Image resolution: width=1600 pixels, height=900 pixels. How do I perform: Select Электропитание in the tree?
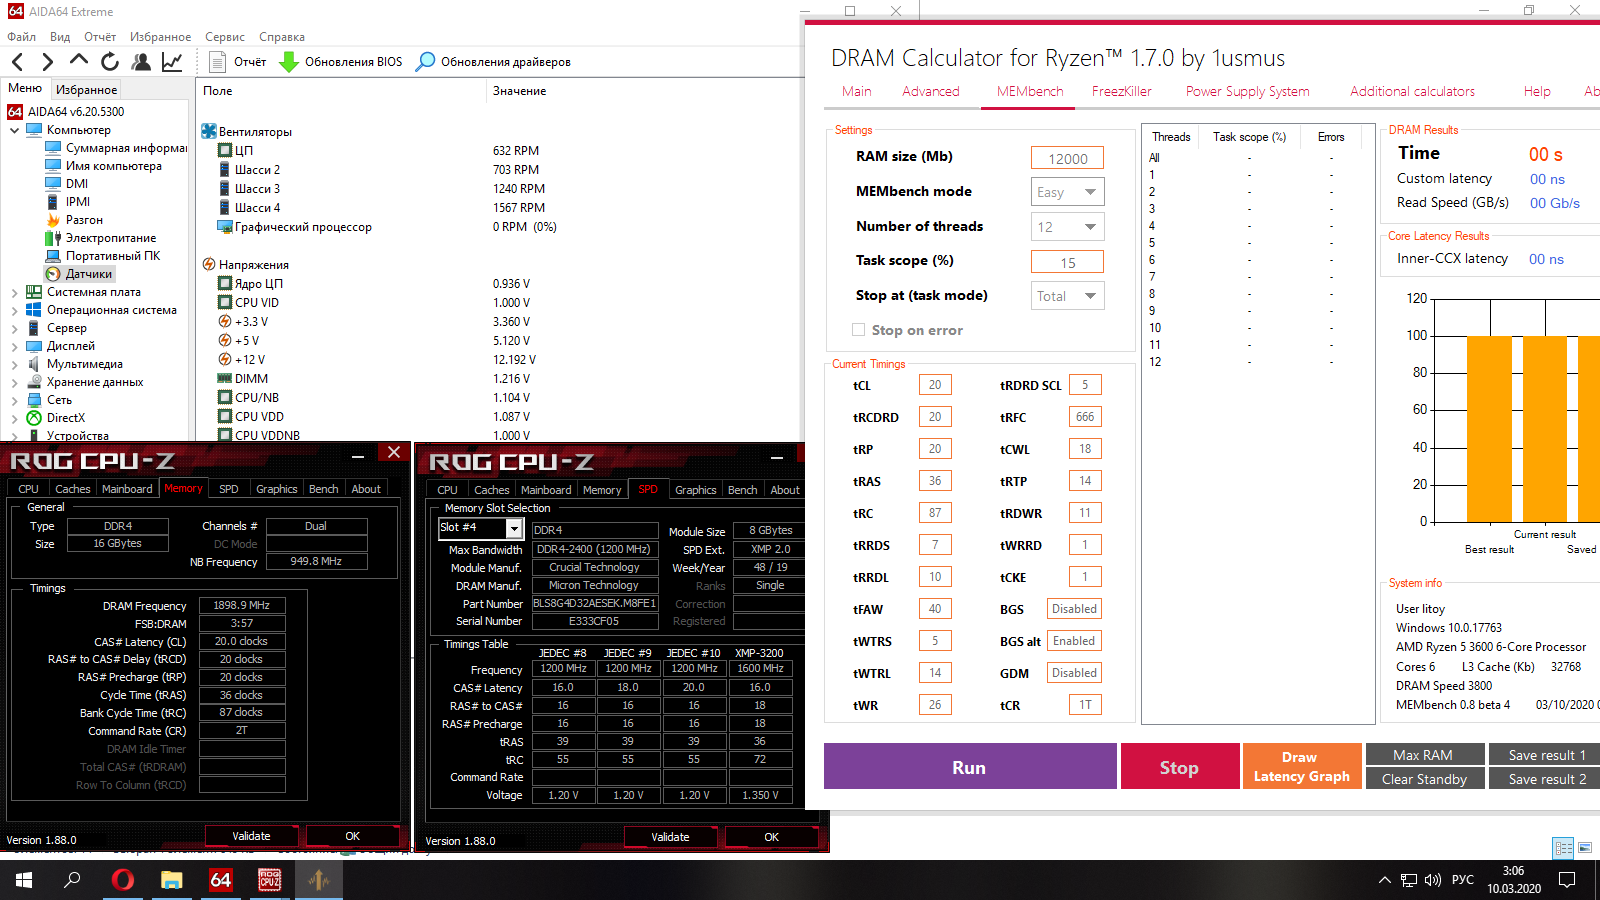click(x=101, y=238)
